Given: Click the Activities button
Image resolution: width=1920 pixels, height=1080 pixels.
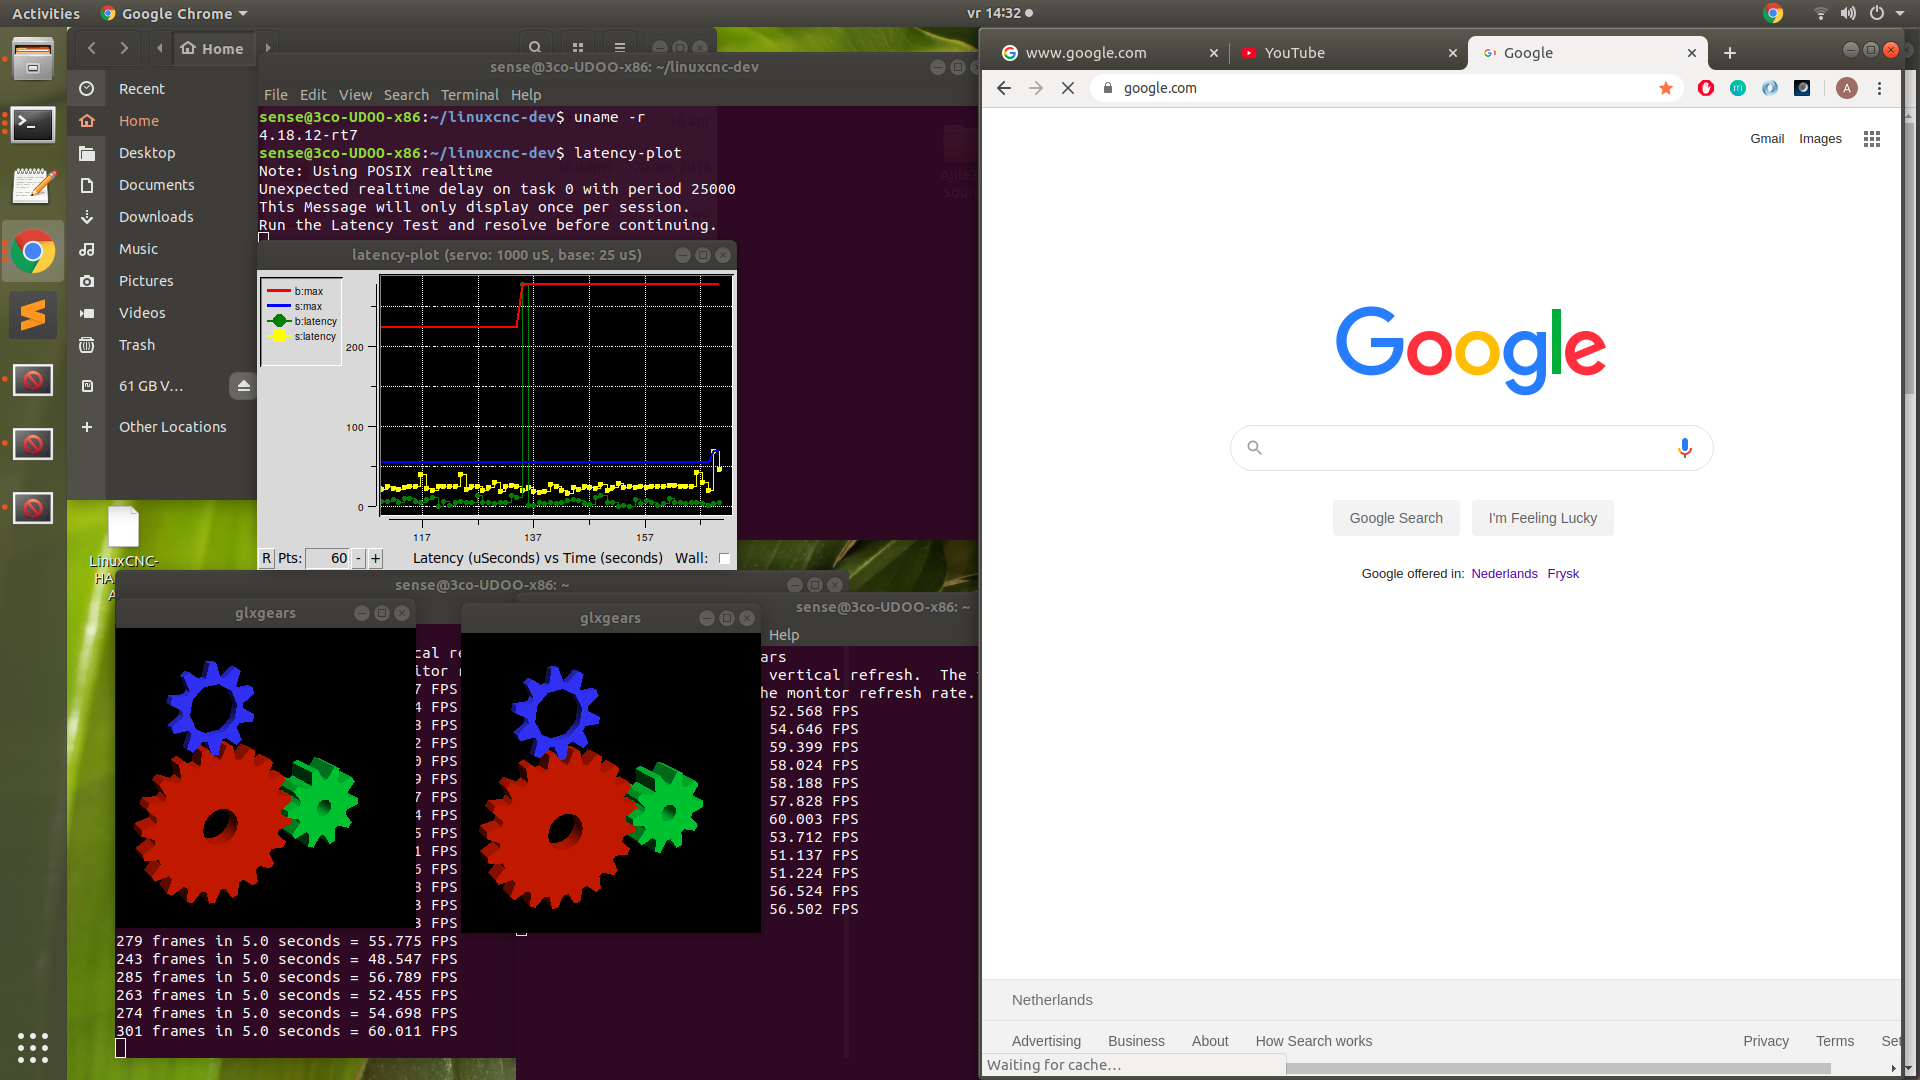Looking at the screenshot, I should [46, 13].
